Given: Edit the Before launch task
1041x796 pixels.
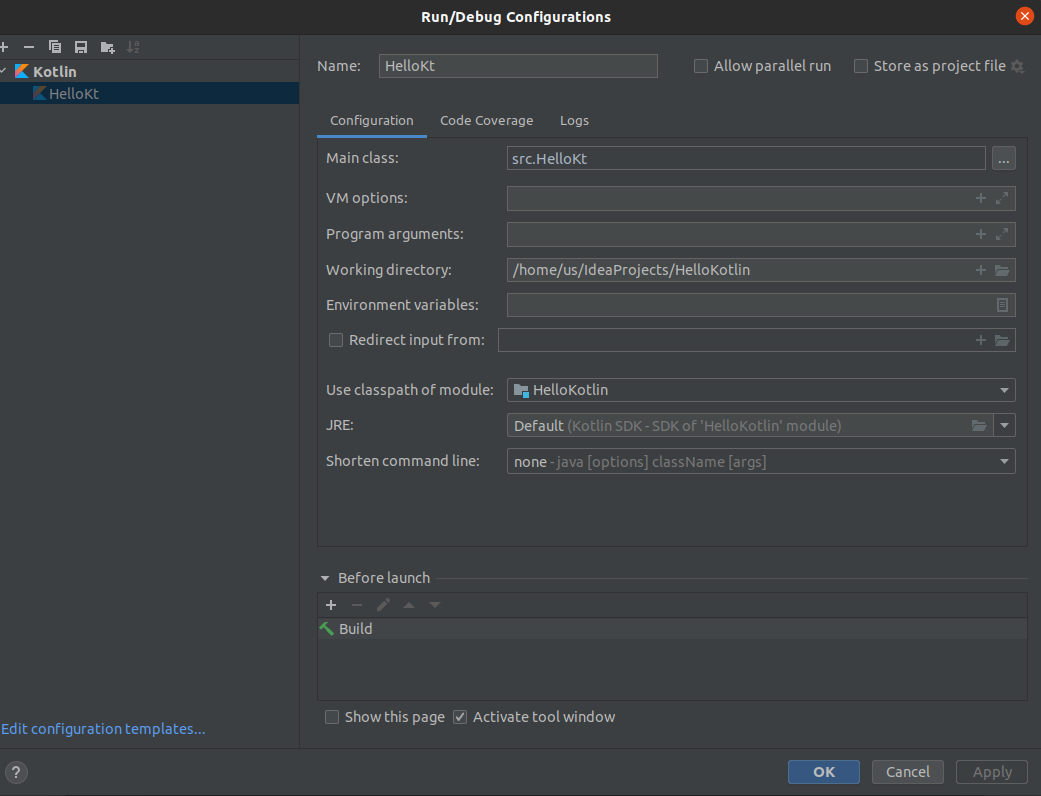Looking at the screenshot, I should [x=383, y=605].
